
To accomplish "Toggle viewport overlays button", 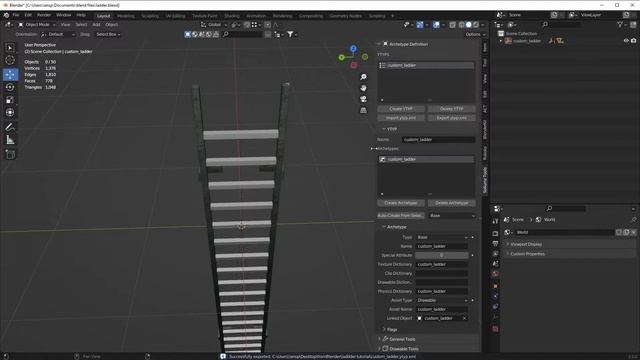I will tap(436, 25).
